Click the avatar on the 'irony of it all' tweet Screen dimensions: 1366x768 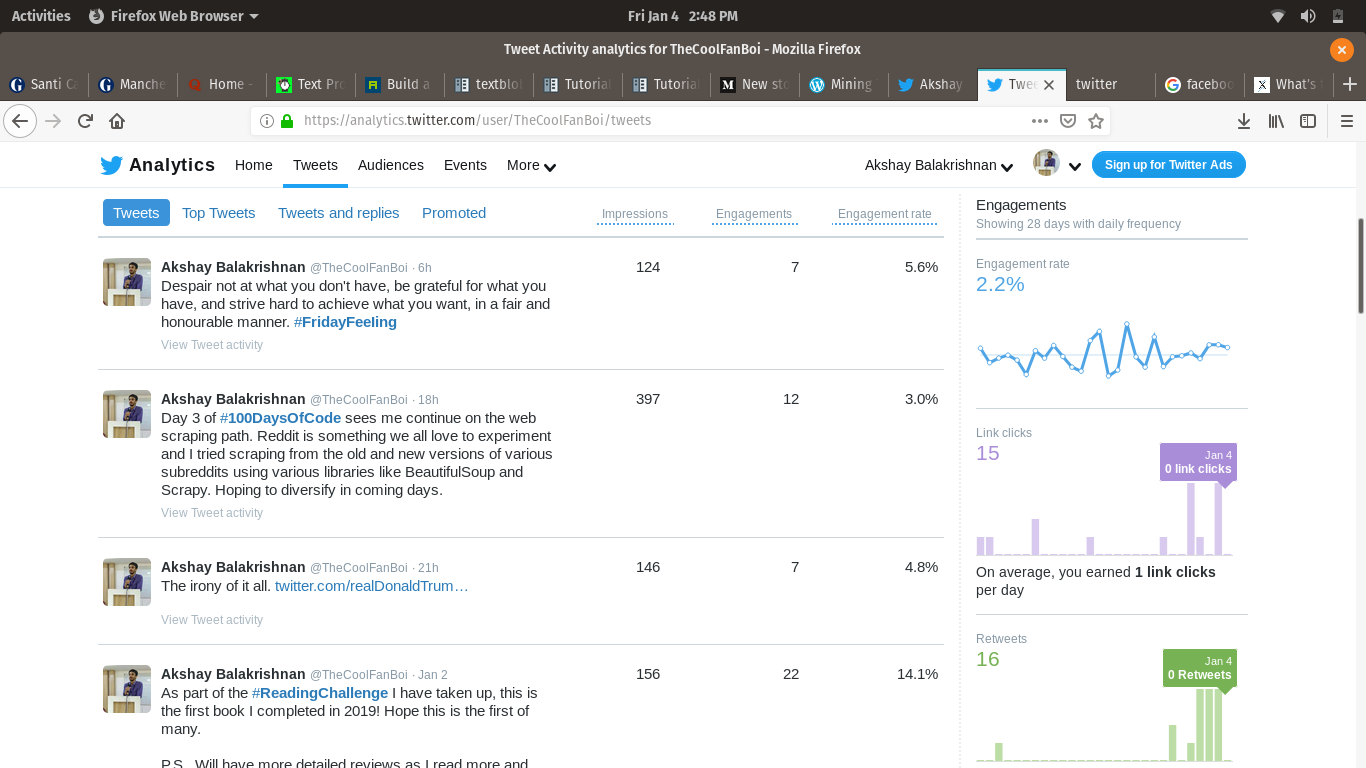click(x=127, y=582)
